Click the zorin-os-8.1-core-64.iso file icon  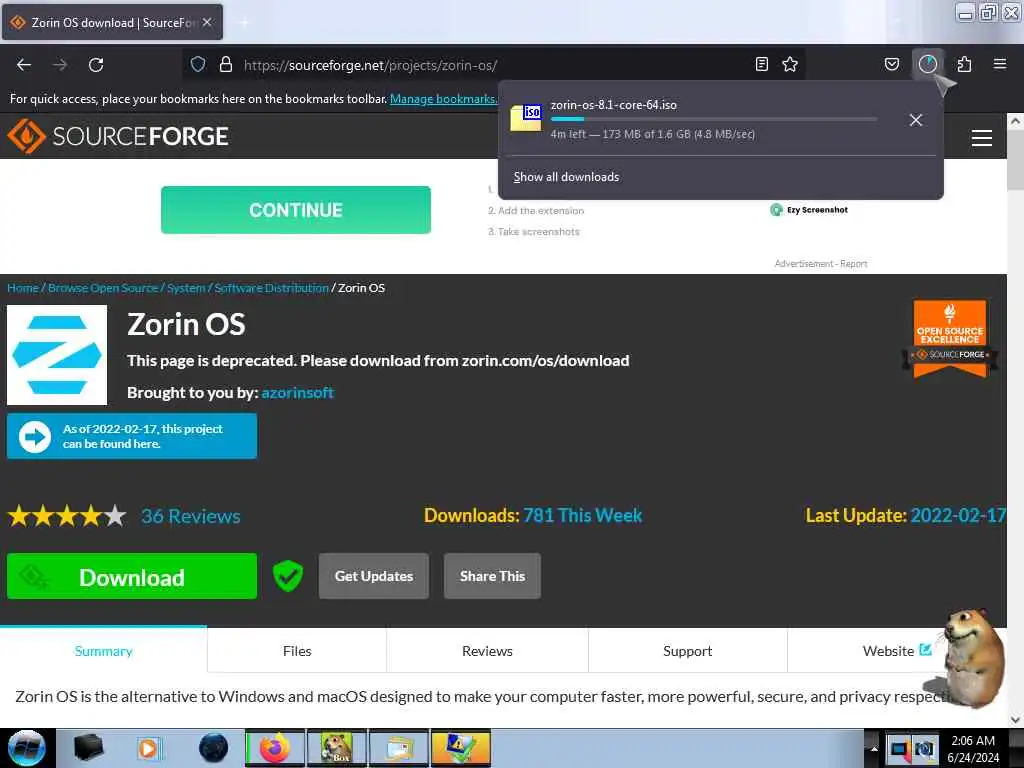[526, 118]
